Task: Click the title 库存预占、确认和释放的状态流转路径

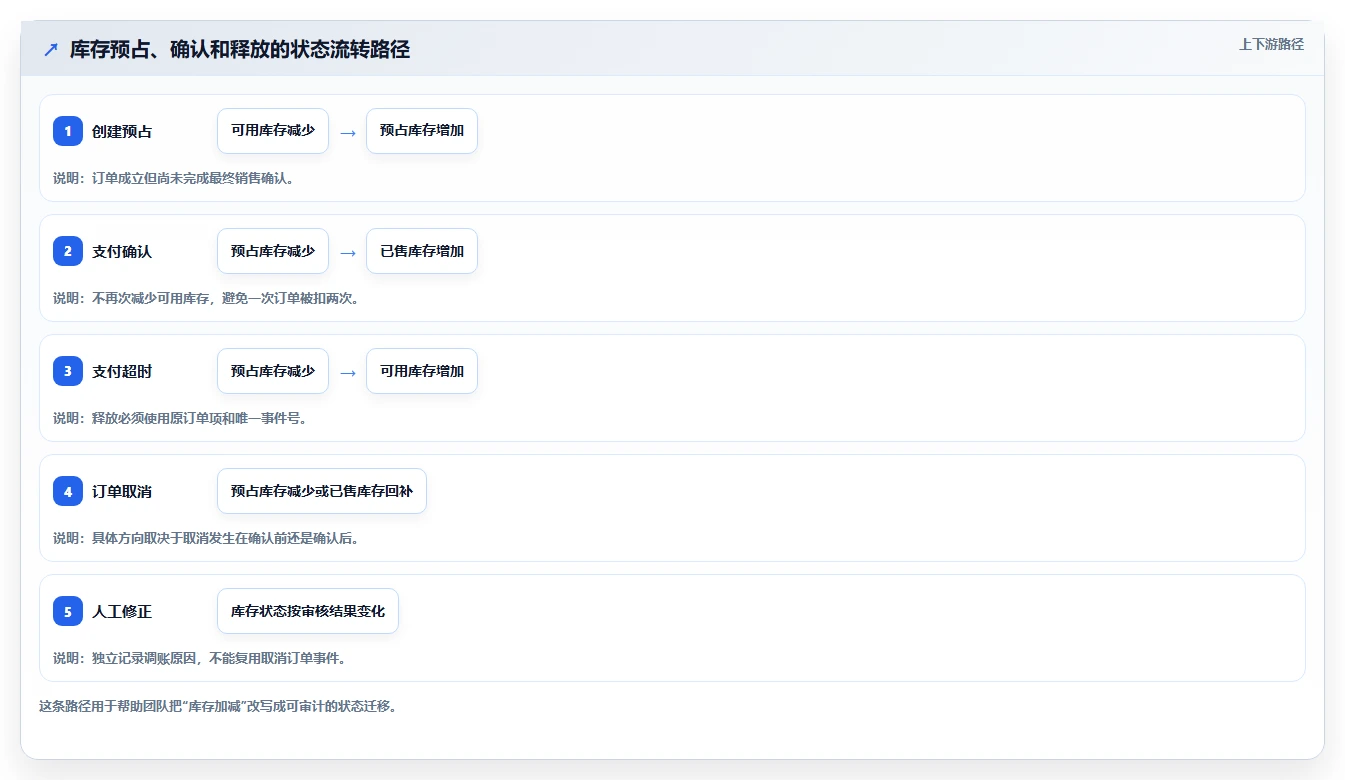Action: point(240,49)
